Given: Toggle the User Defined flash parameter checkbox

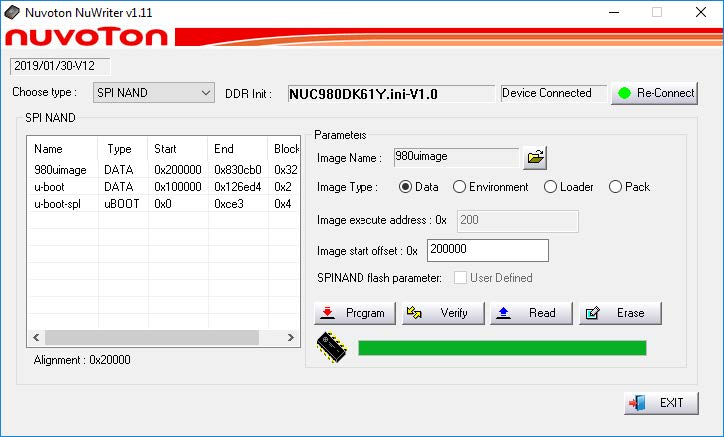Looking at the screenshot, I should pyautogui.click(x=460, y=278).
